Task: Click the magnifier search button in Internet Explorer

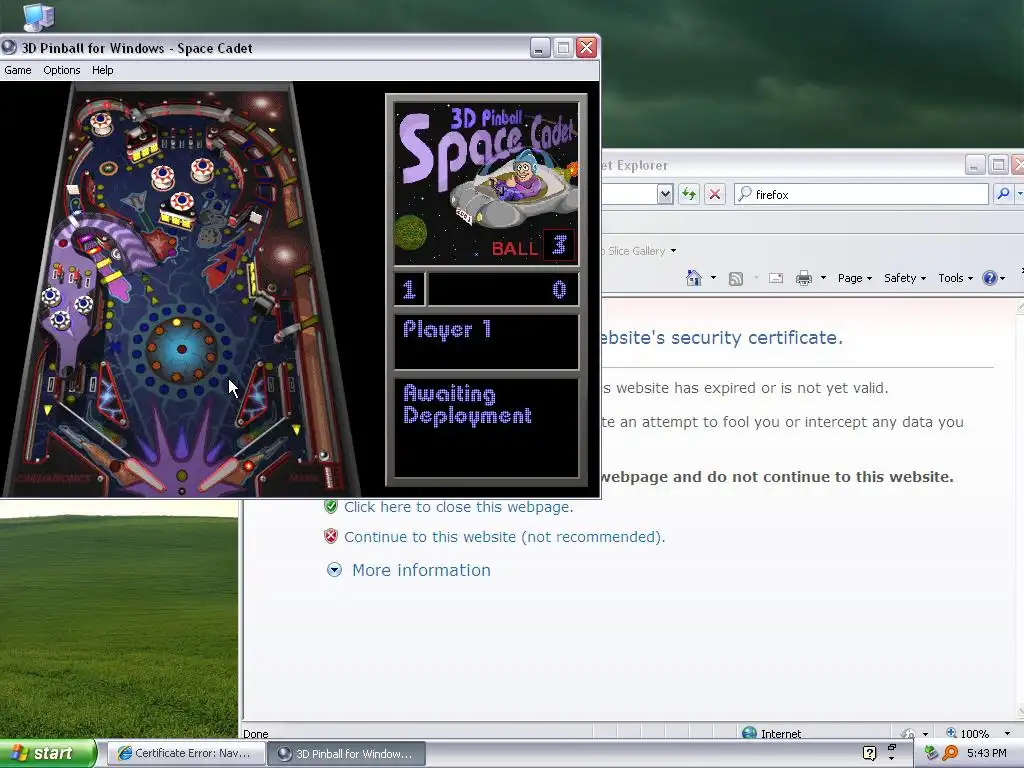Action: tap(1004, 194)
